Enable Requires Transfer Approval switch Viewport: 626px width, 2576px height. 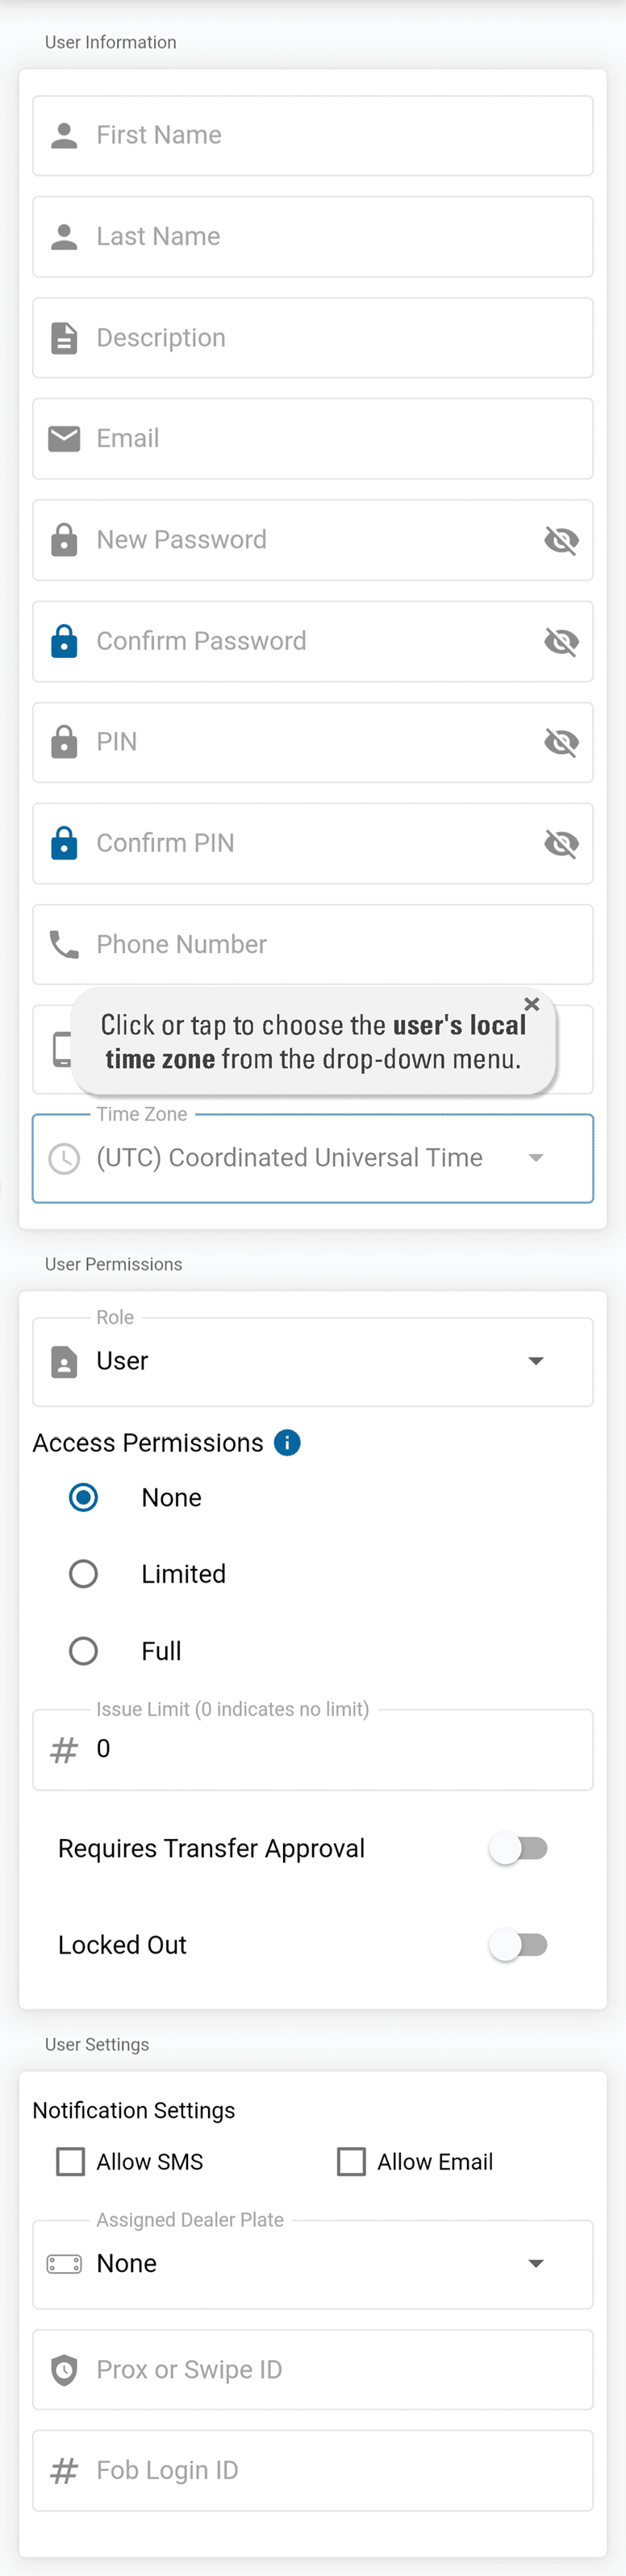(518, 1848)
